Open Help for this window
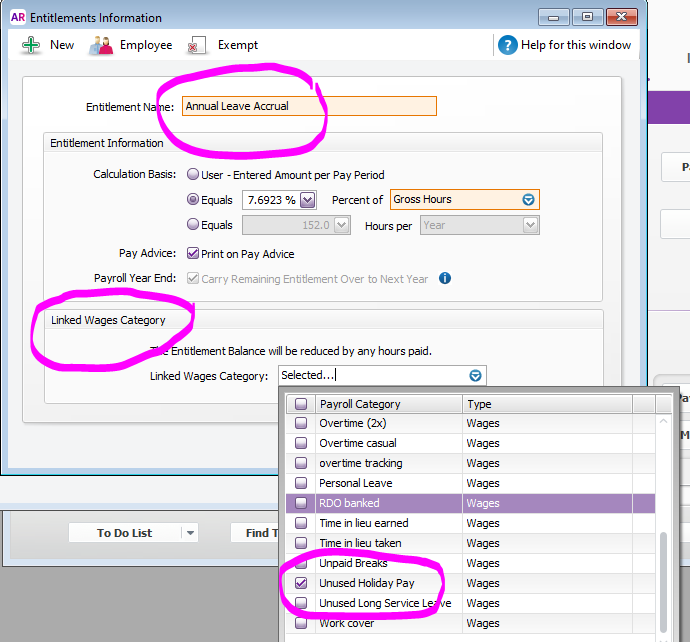This screenshot has height=642, width=690. pos(508,45)
